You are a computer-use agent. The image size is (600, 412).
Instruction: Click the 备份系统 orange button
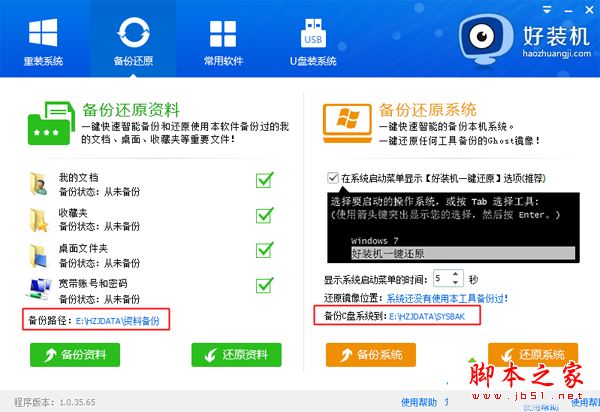tap(371, 355)
